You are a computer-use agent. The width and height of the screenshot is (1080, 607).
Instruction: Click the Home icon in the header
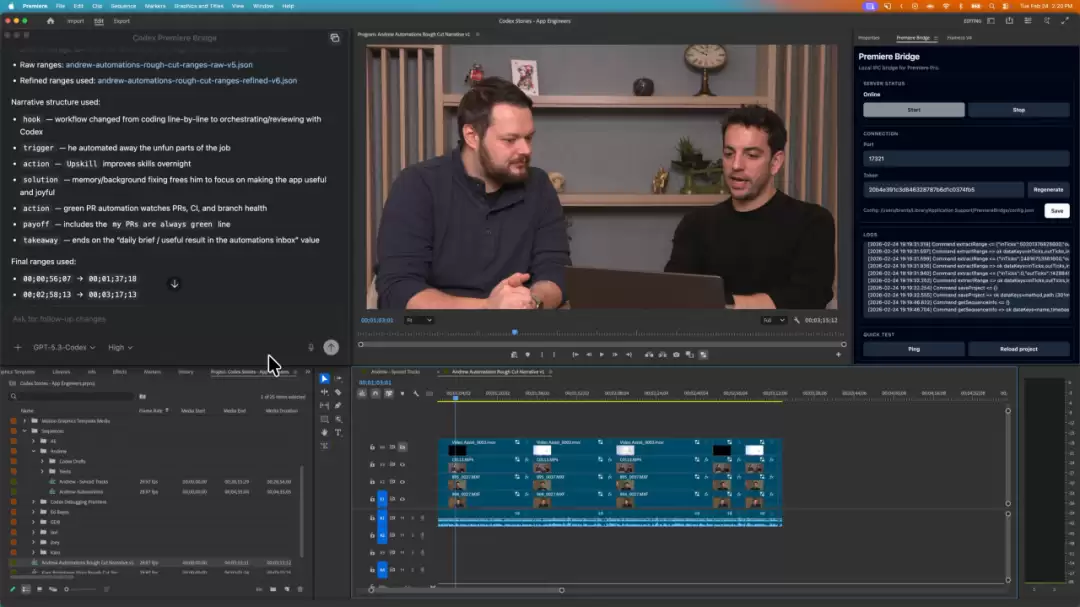pos(50,21)
